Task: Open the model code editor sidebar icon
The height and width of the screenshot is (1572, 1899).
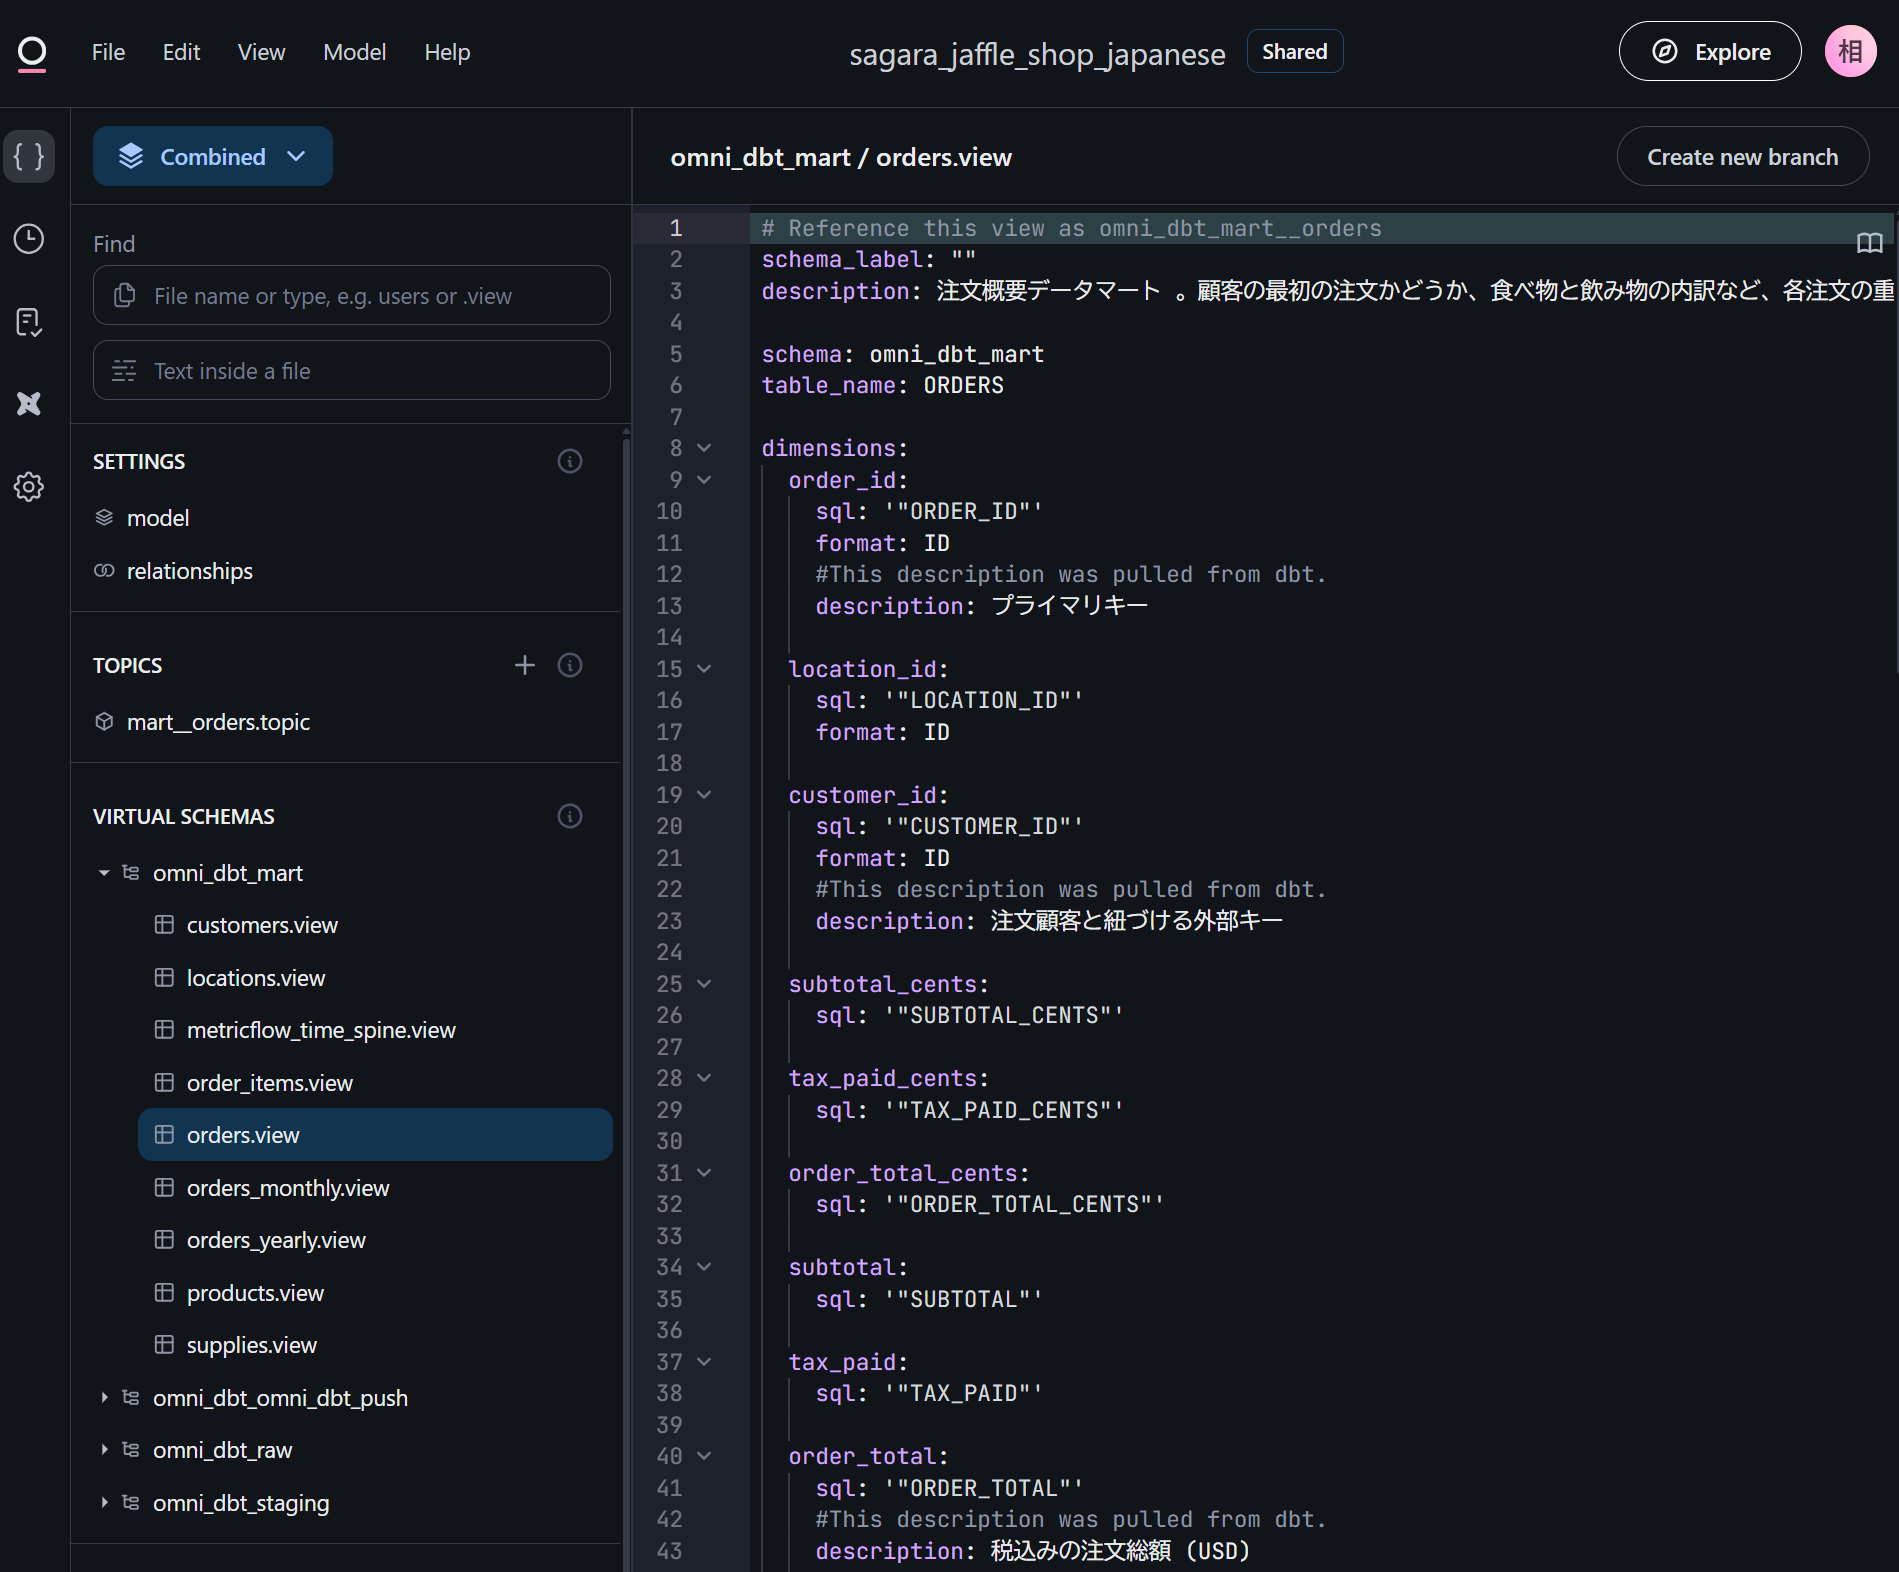Action: [29, 156]
